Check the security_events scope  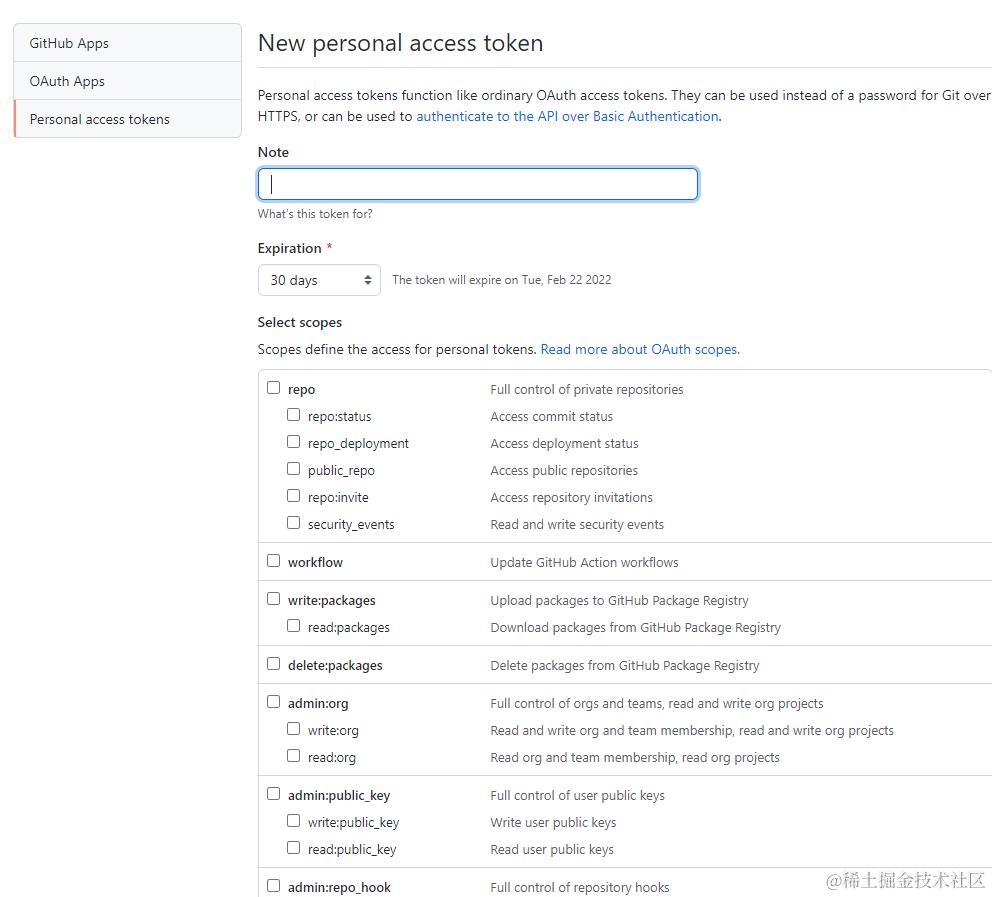(x=294, y=523)
